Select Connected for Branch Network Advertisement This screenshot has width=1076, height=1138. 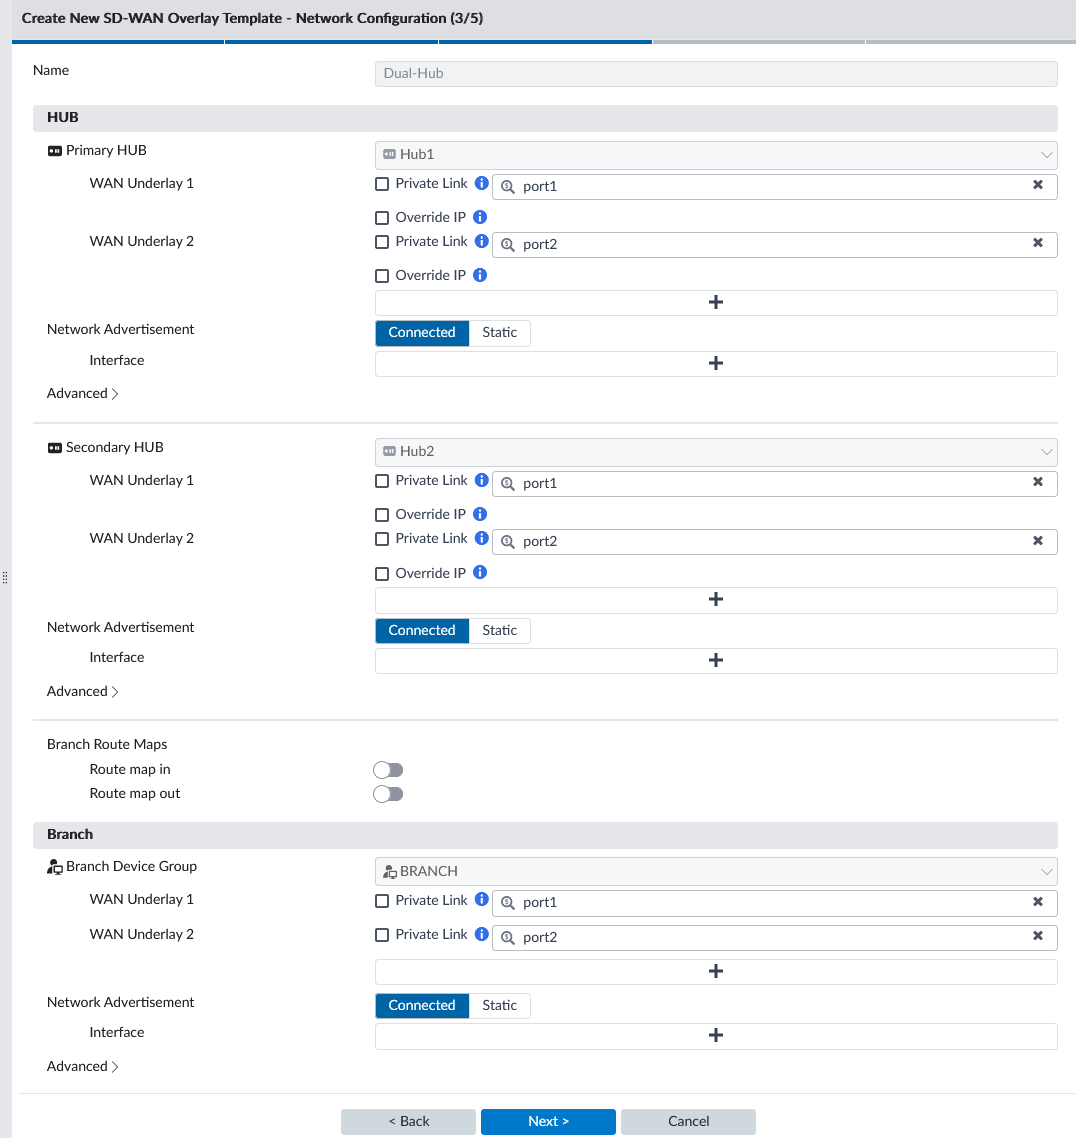coord(421,1005)
